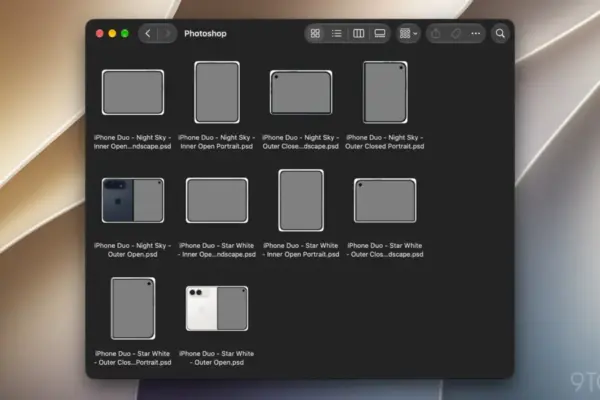This screenshot has height=400, width=600.
Task: Select Night Sky Outer Closed Landscape thumbnail
Action: point(301,92)
